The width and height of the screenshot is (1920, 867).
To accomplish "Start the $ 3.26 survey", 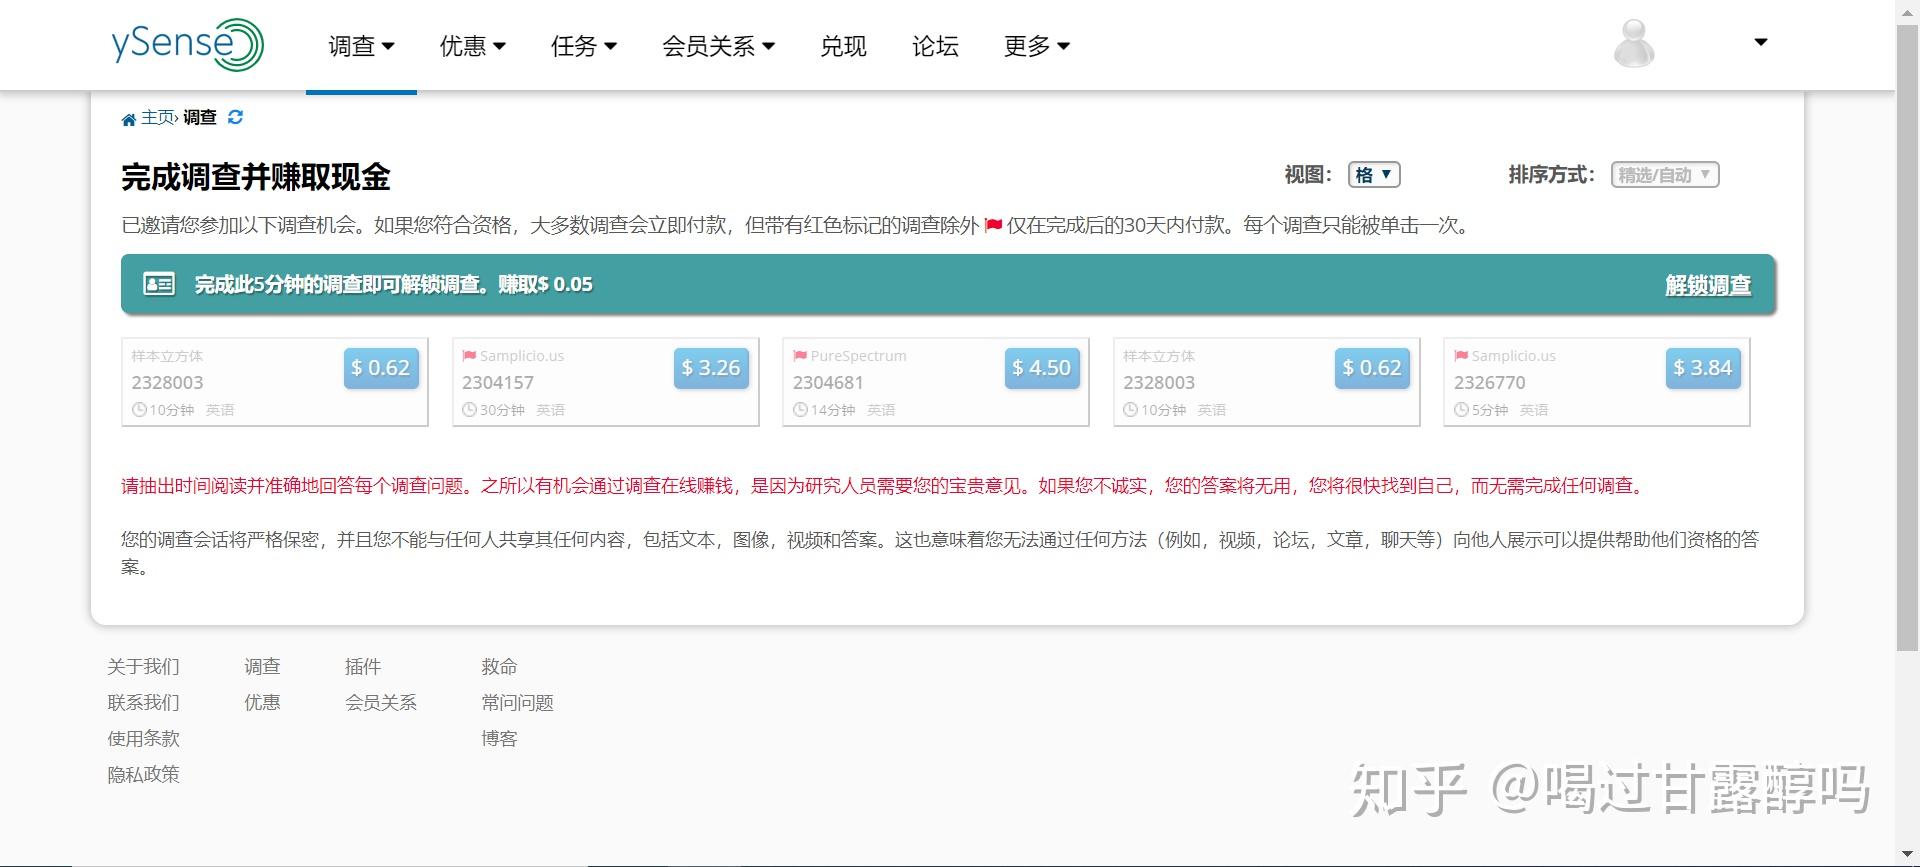I will pyautogui.click(x=711, y=368).
